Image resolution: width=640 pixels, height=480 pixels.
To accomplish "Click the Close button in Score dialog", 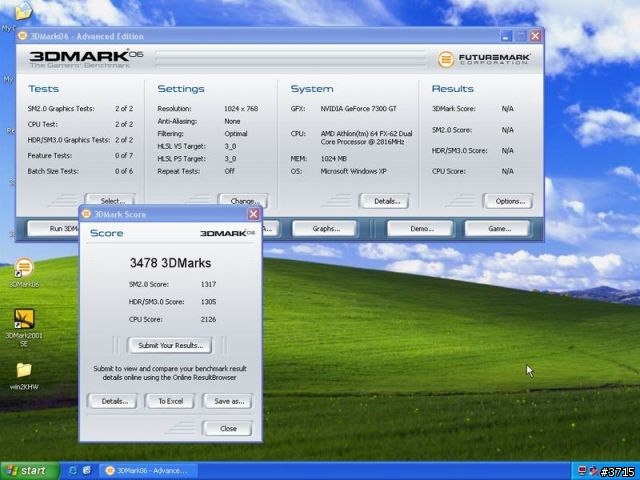I will point(228,429).
